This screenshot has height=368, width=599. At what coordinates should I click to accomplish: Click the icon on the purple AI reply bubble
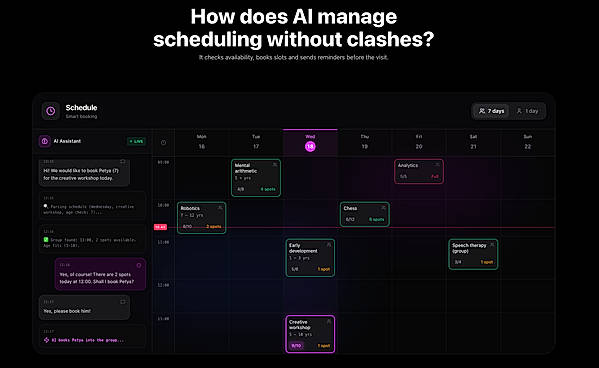139,265
